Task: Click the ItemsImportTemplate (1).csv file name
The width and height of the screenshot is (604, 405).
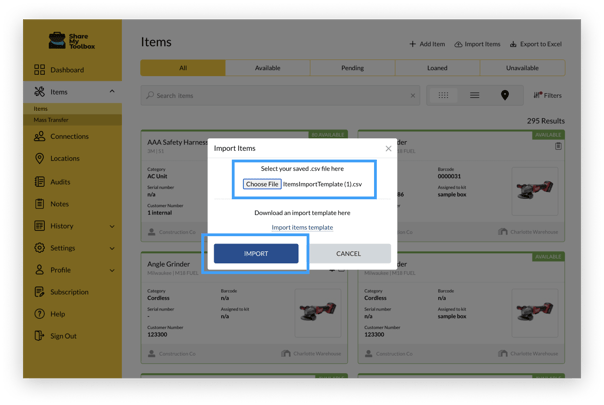Action: pyautogui.click(x=322, y=184)
